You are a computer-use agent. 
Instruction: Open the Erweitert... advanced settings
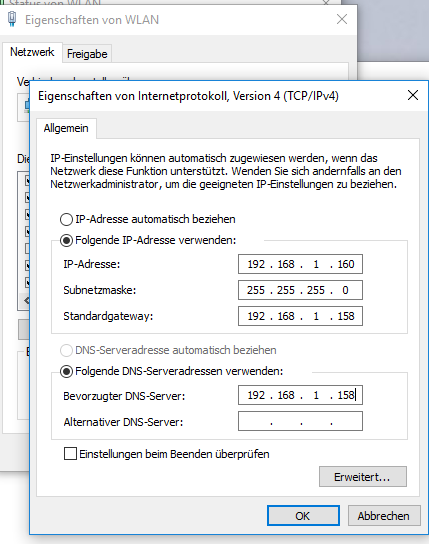click(x=363, y=477)
